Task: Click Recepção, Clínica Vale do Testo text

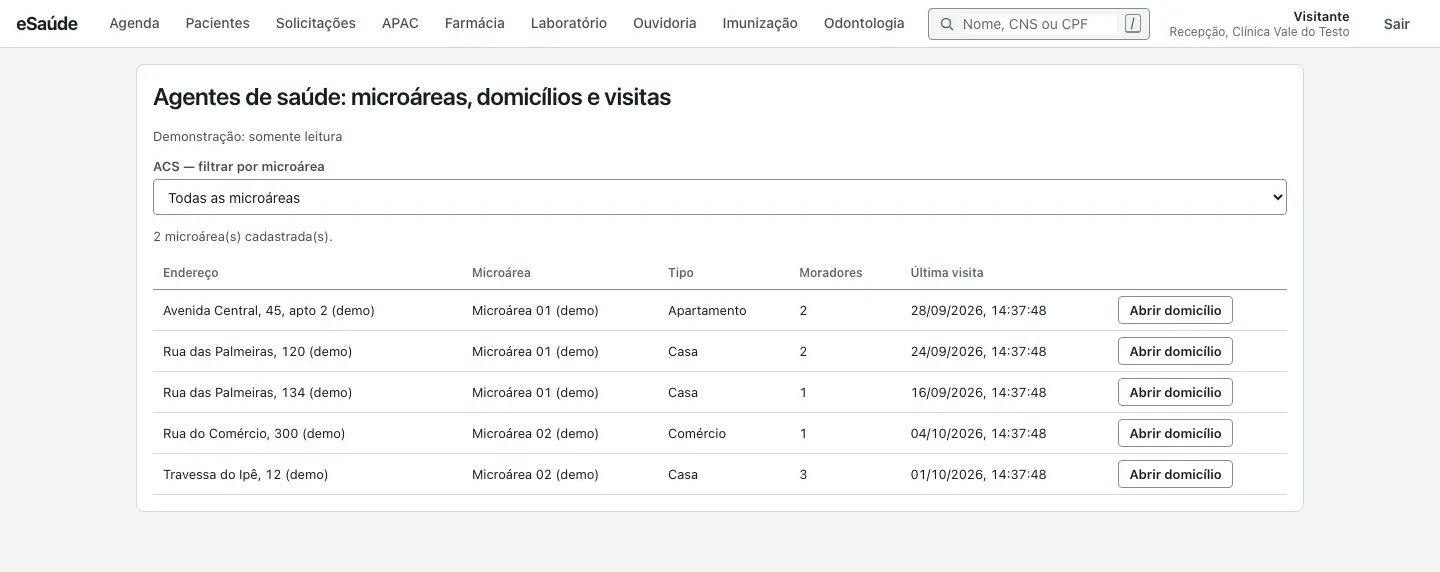Action: pos(1259,32)
